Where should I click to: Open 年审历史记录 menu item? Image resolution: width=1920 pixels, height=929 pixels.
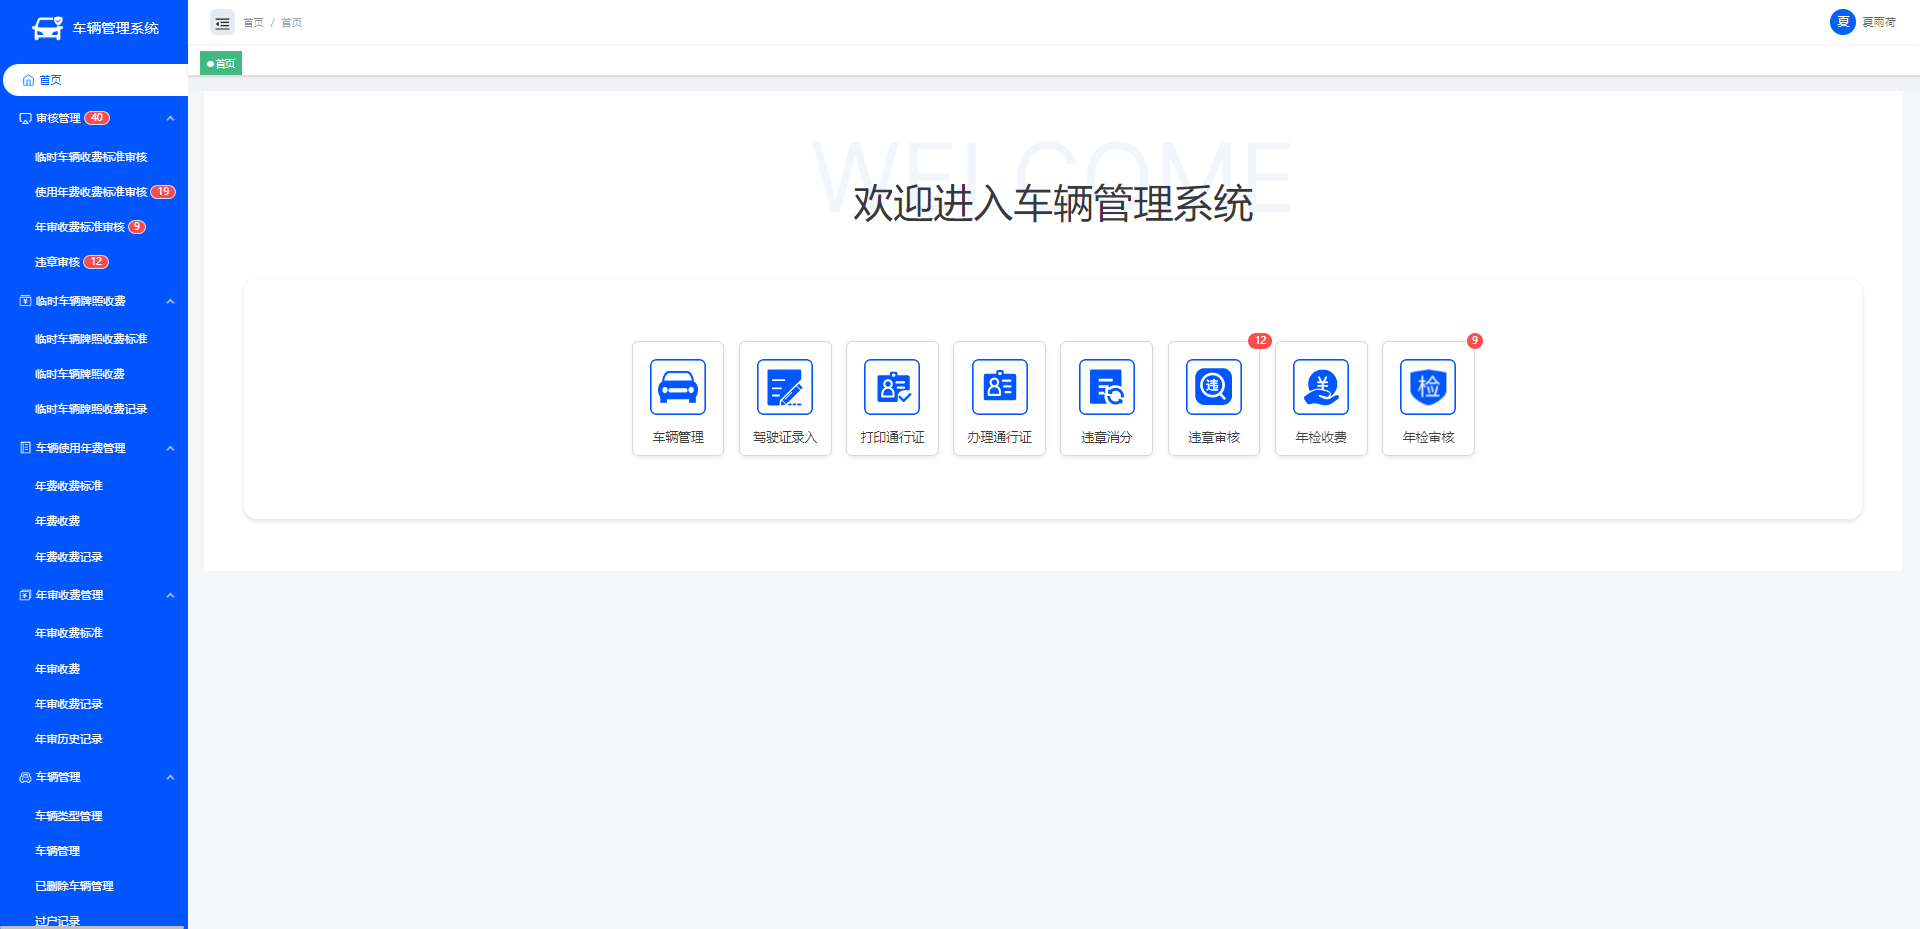(x=69, y=739)
